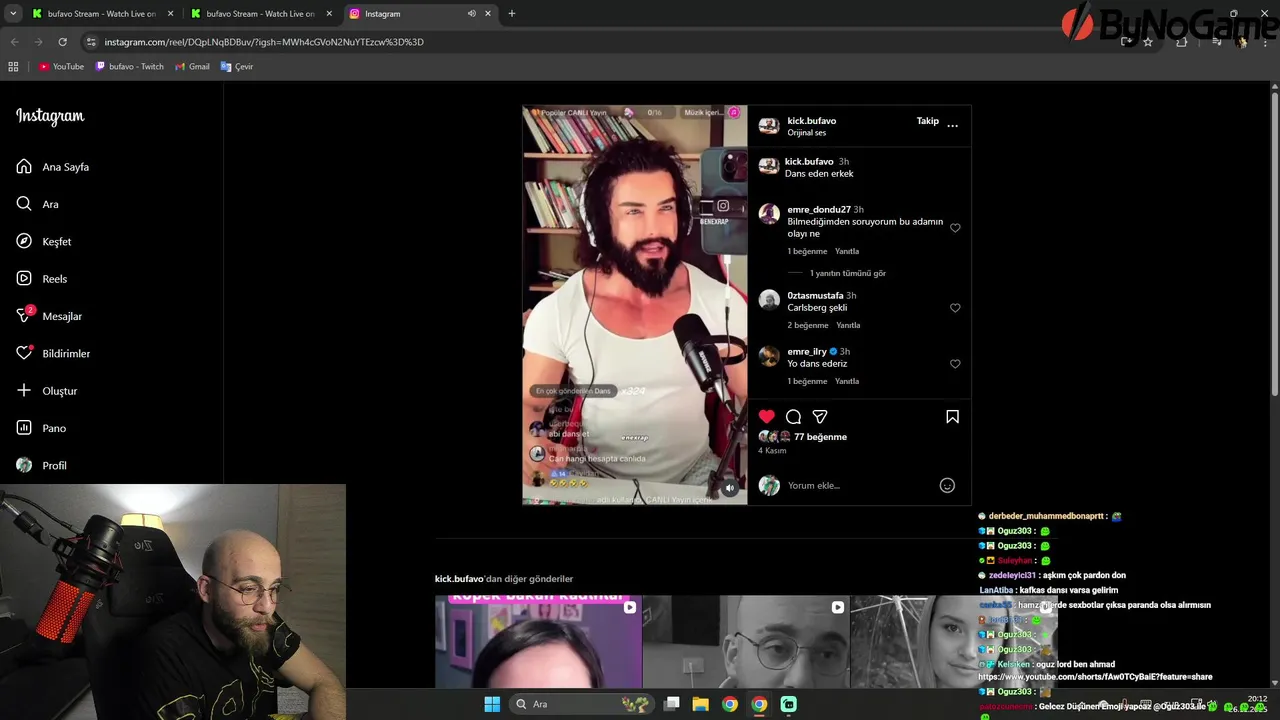This screenshot has height=720, width=1280.
Task: View the '77 beğenme' likes list
Action: tap(820, 437)
